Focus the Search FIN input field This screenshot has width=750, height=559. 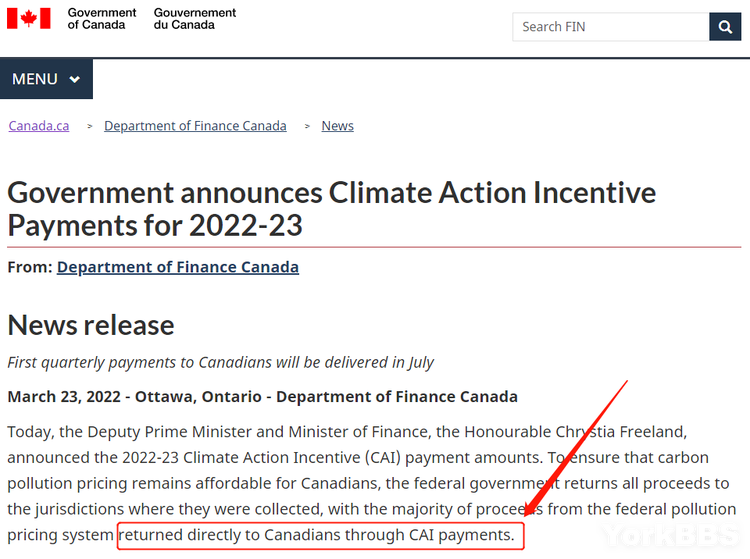[611, 27]
